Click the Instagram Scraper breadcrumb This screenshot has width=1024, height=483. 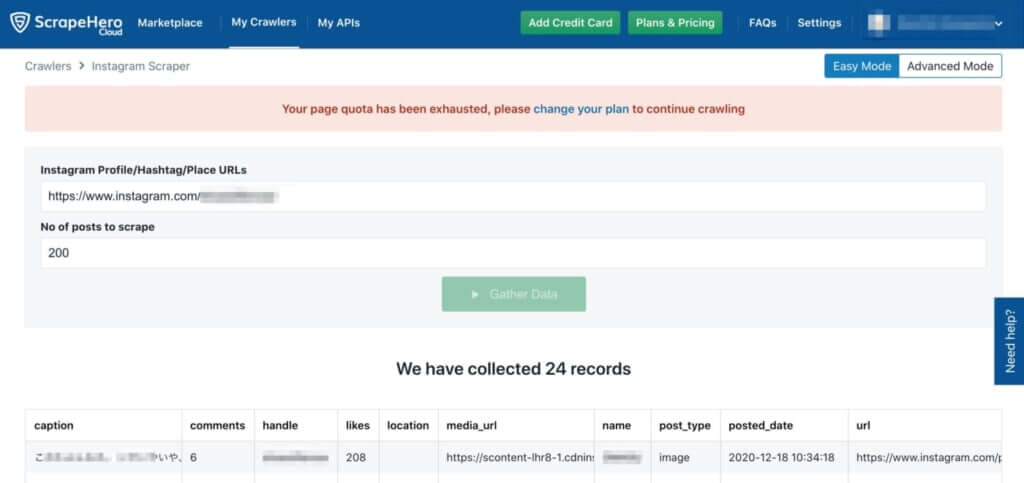click(x=140, y=66)
